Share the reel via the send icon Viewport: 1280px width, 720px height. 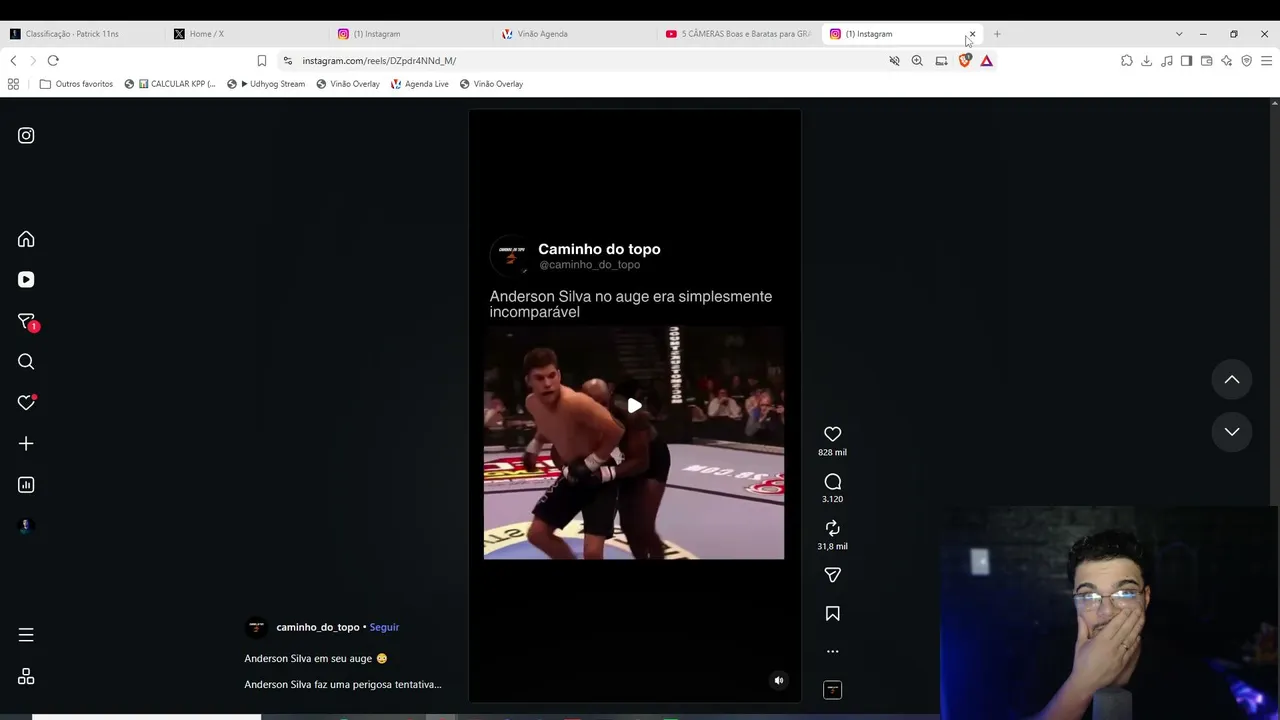(x=832, y=575)
